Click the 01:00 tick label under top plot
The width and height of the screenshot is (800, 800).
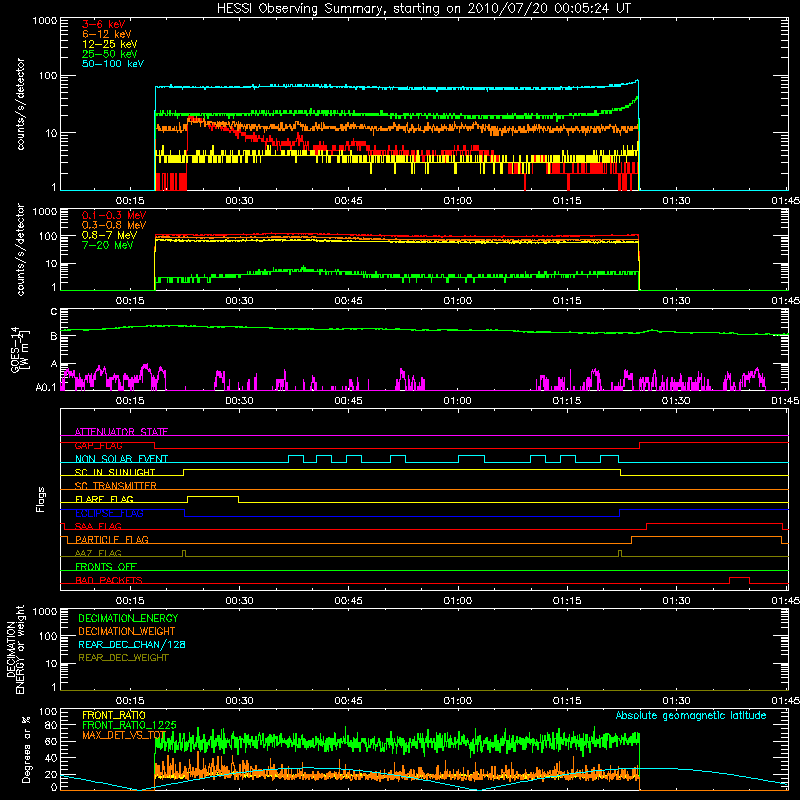(x=457, y=201)
